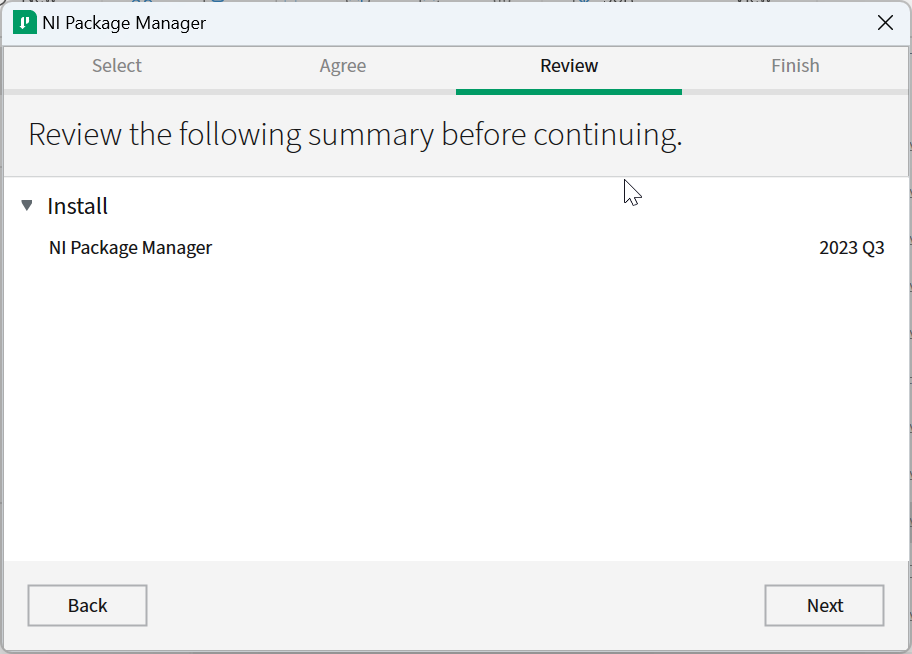Click footer space between Back and Next
The width and height of the screenshot is (912, 654).
tap(456, 605)
